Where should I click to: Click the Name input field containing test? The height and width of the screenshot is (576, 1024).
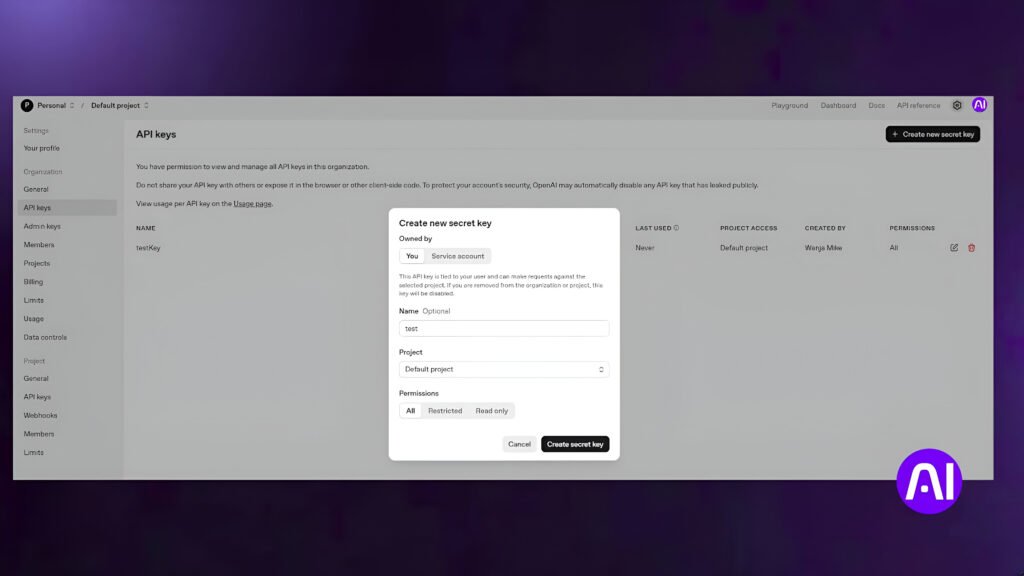[x=503, y=328]
